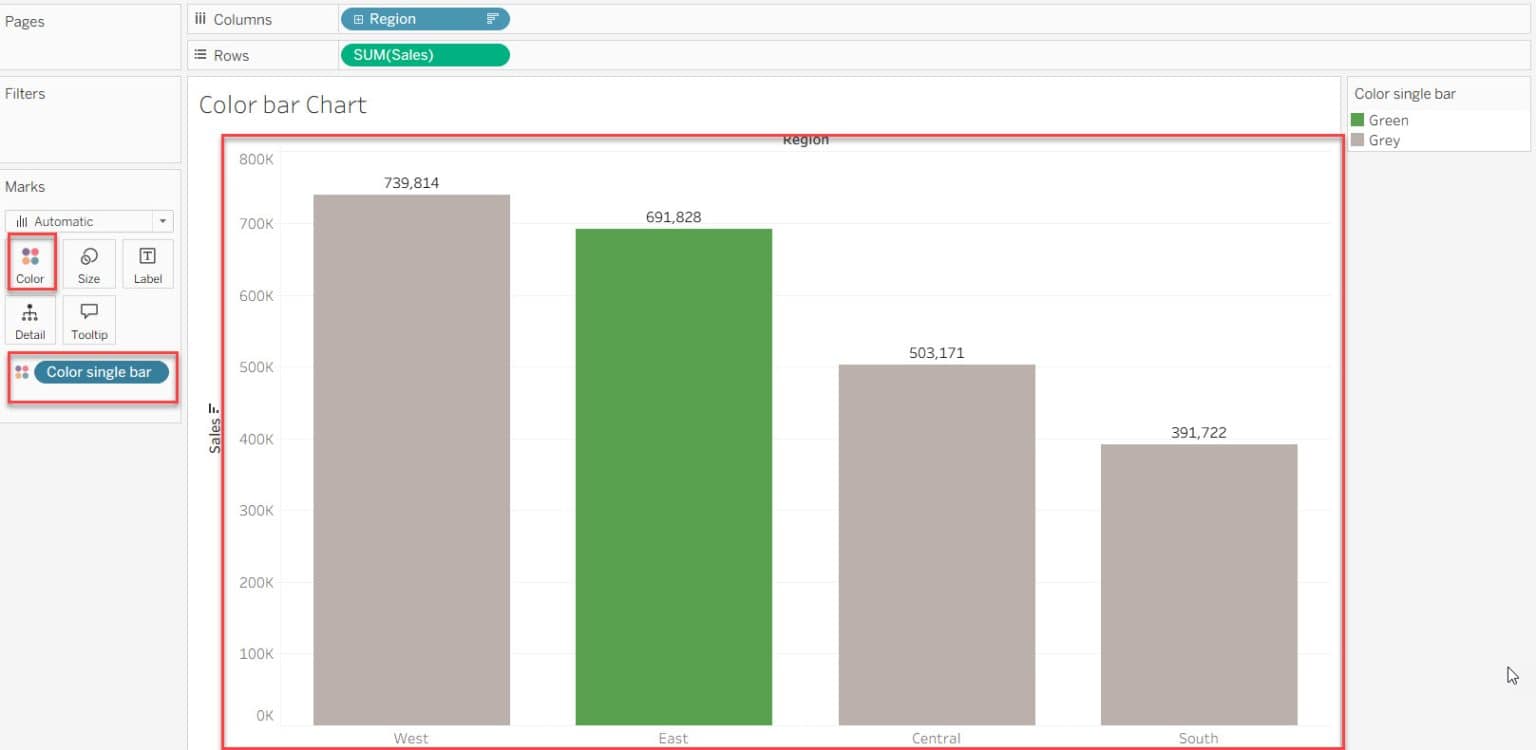Click the Sales axis title
The height and width of the screenshot is (750, 1536).
214,437
